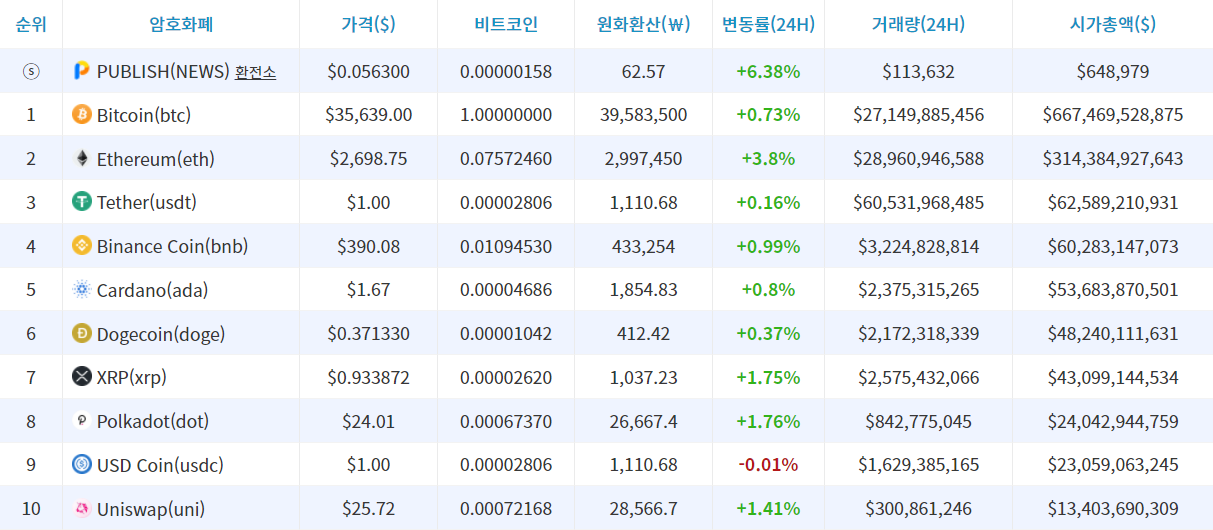Open the PUBLISH(NEWS) coin name
The image size is (1213, 530).
(x=163, y=71)
